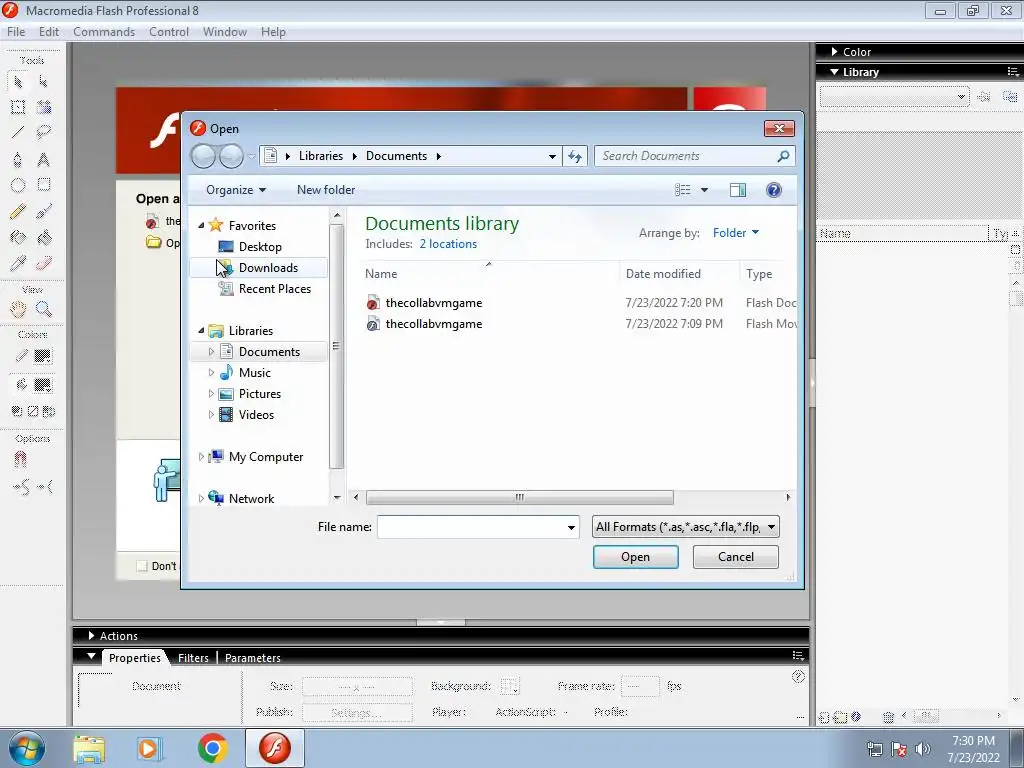Select the thecollabvmgame Flash Movie file
1024x768 pixels.
point(434,324)
